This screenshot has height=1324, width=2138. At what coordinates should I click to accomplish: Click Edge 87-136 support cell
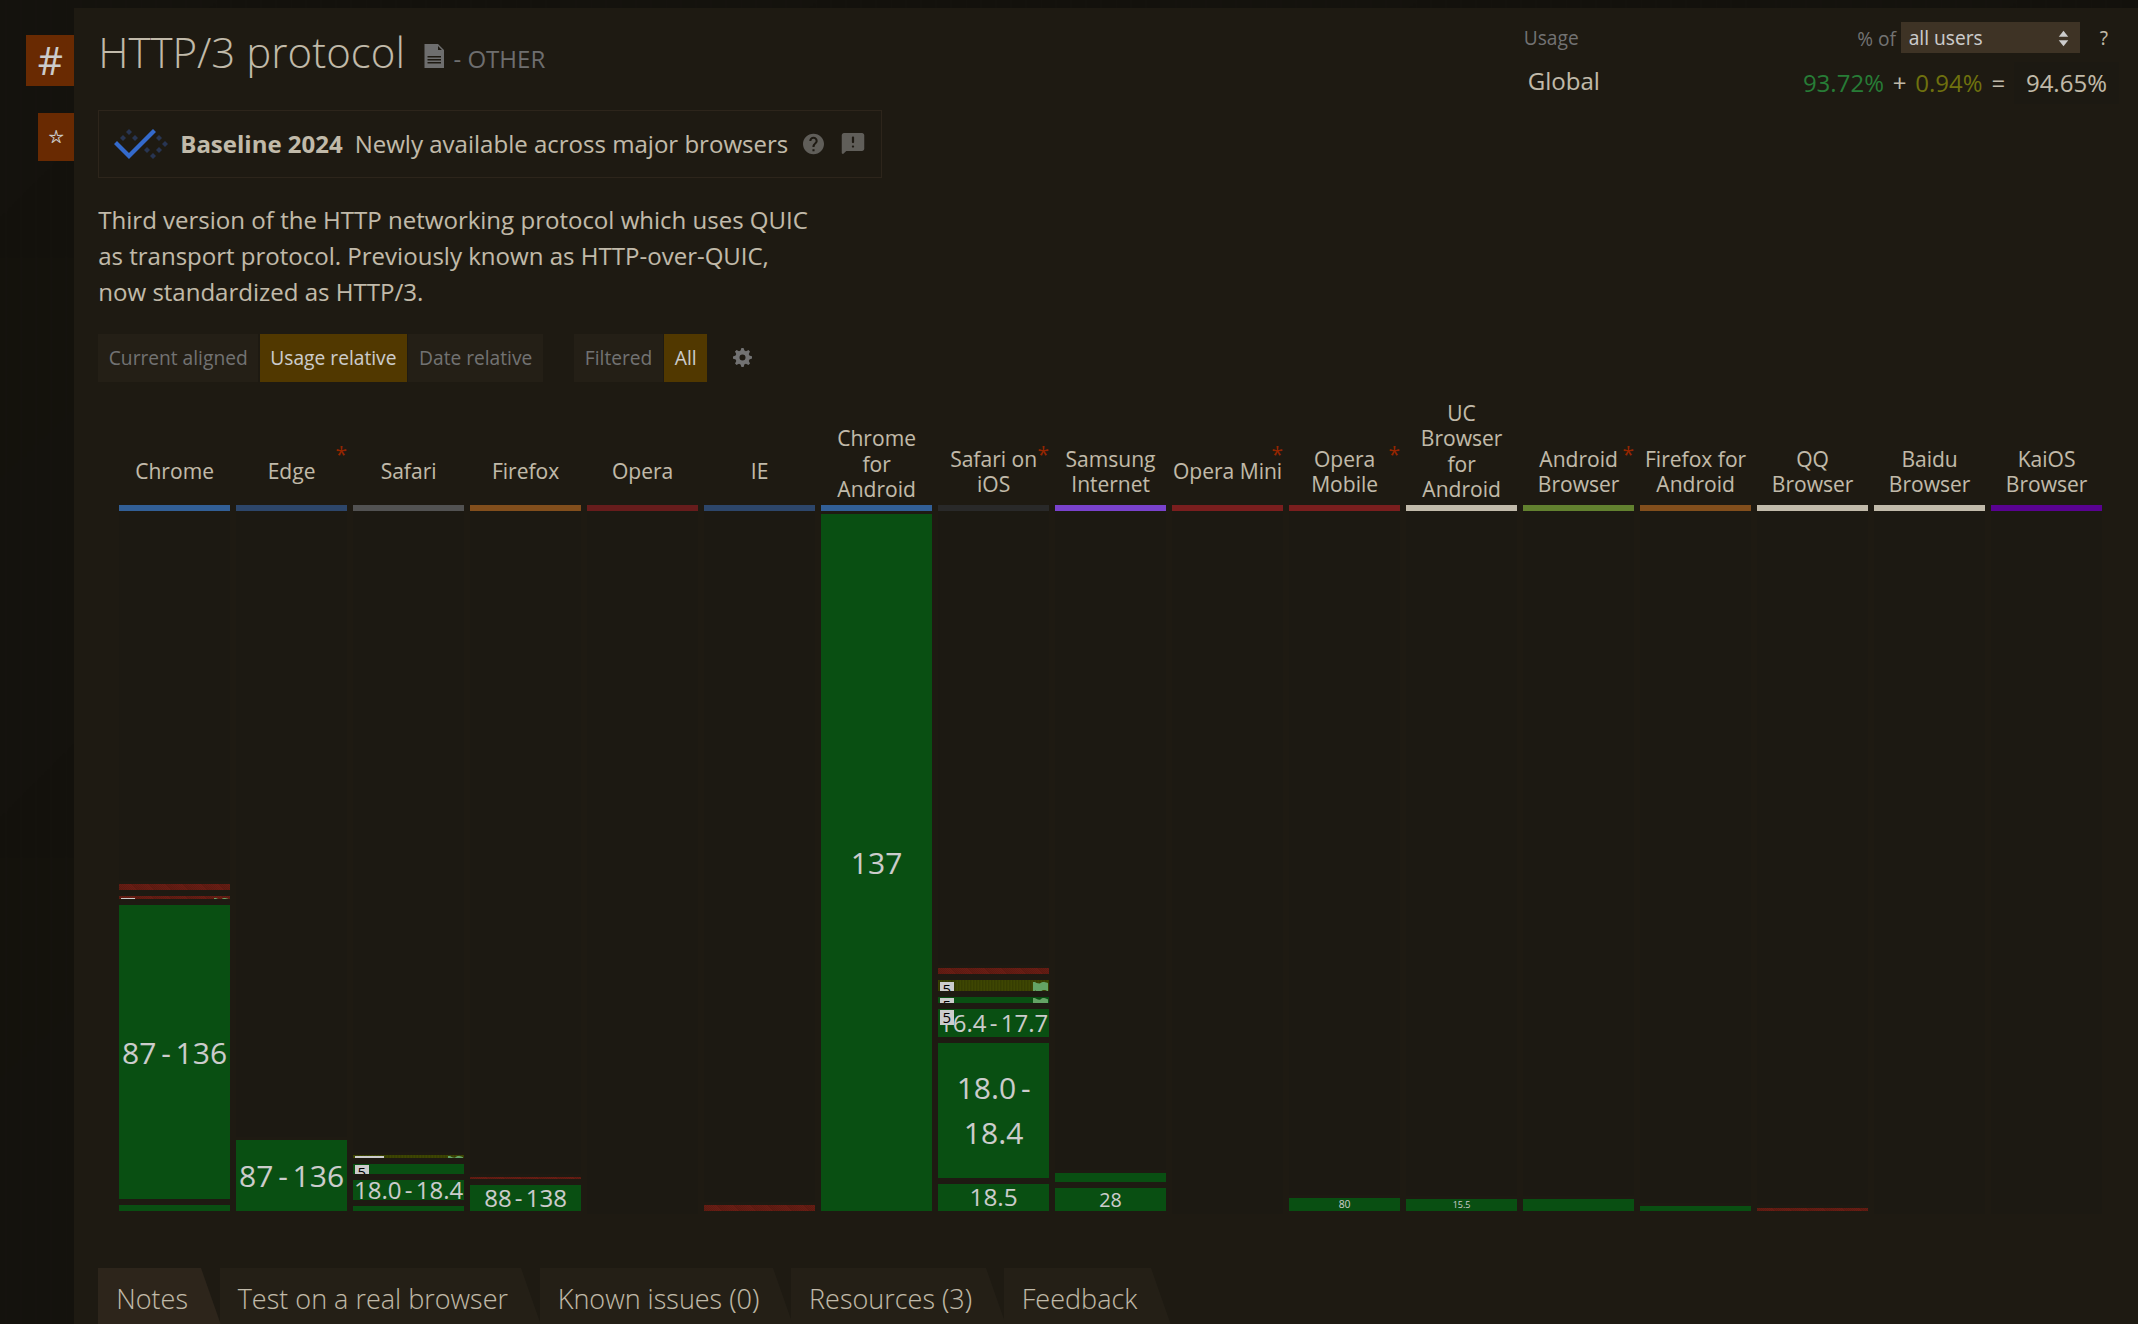(x=291, y=1176)
